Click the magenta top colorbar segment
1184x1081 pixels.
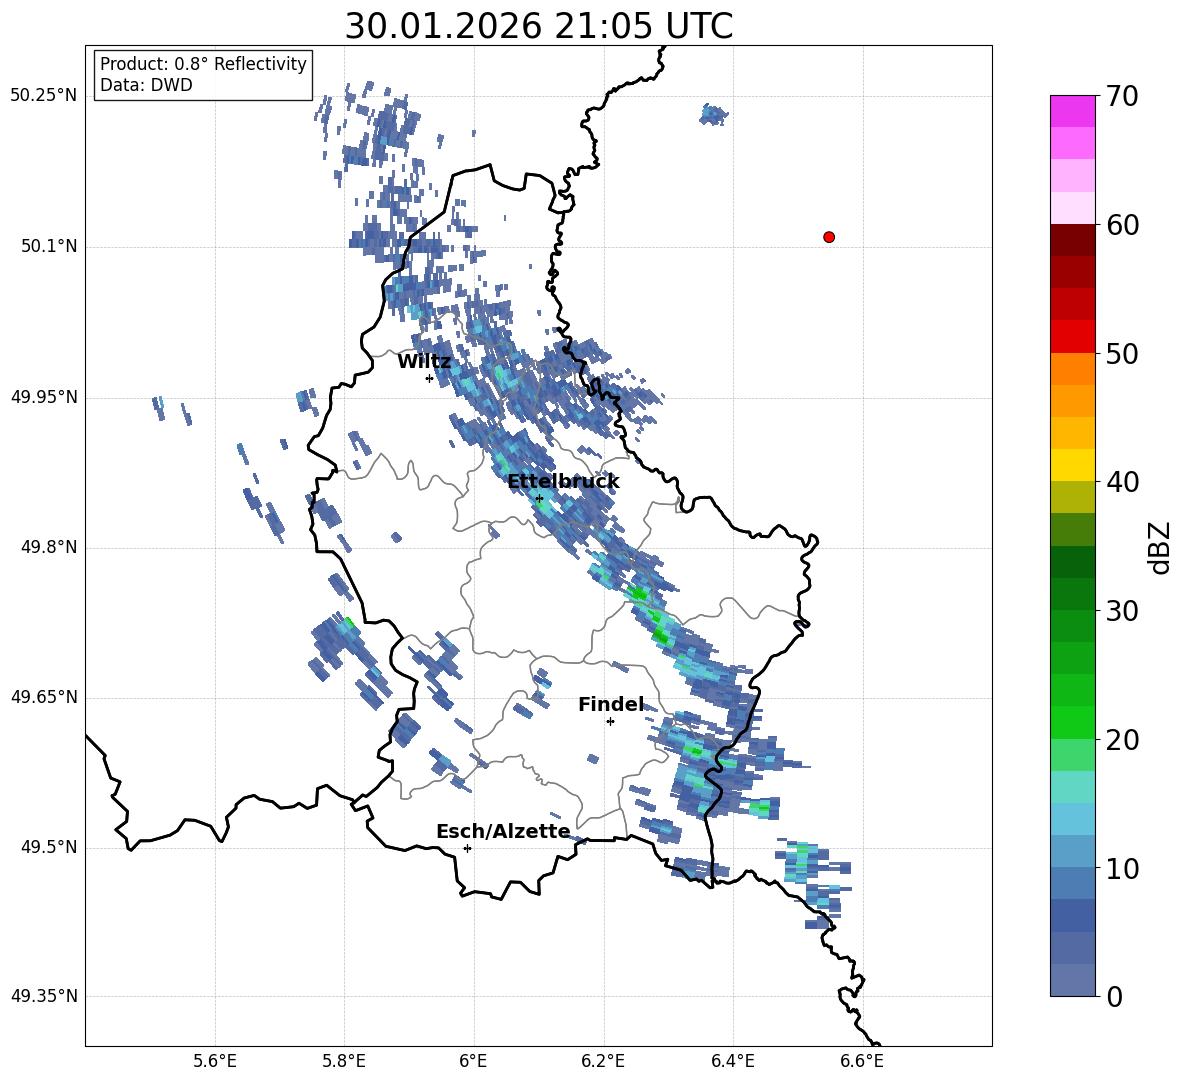[1073, 111]
